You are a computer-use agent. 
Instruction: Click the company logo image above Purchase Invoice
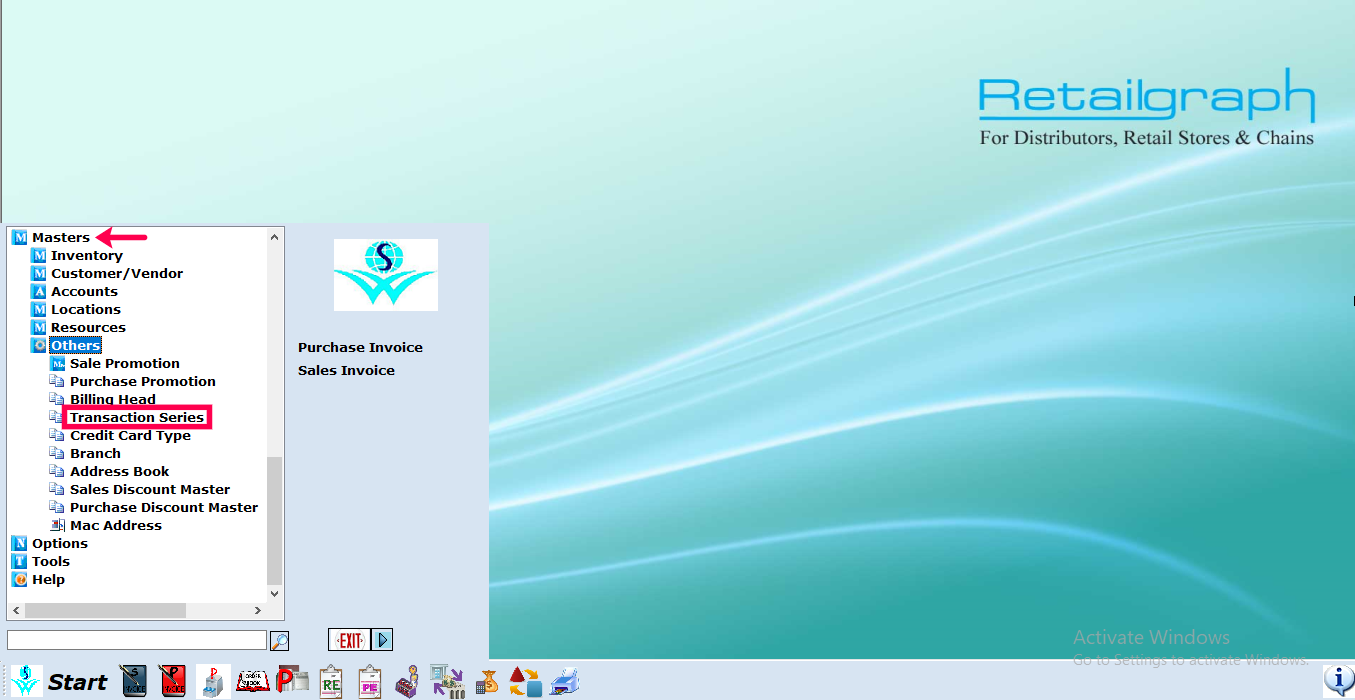[x=385, y=275]
